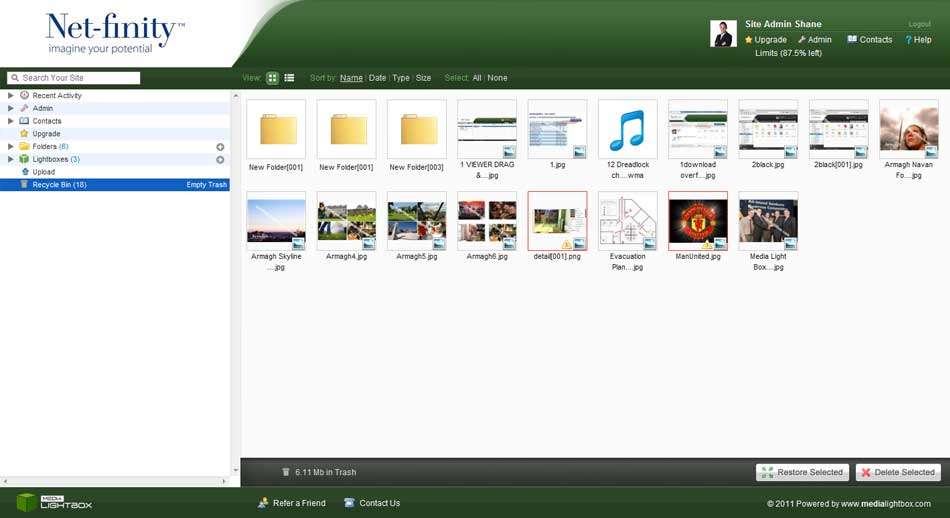Select the ManUnited.jpg thumbnail

697,221
